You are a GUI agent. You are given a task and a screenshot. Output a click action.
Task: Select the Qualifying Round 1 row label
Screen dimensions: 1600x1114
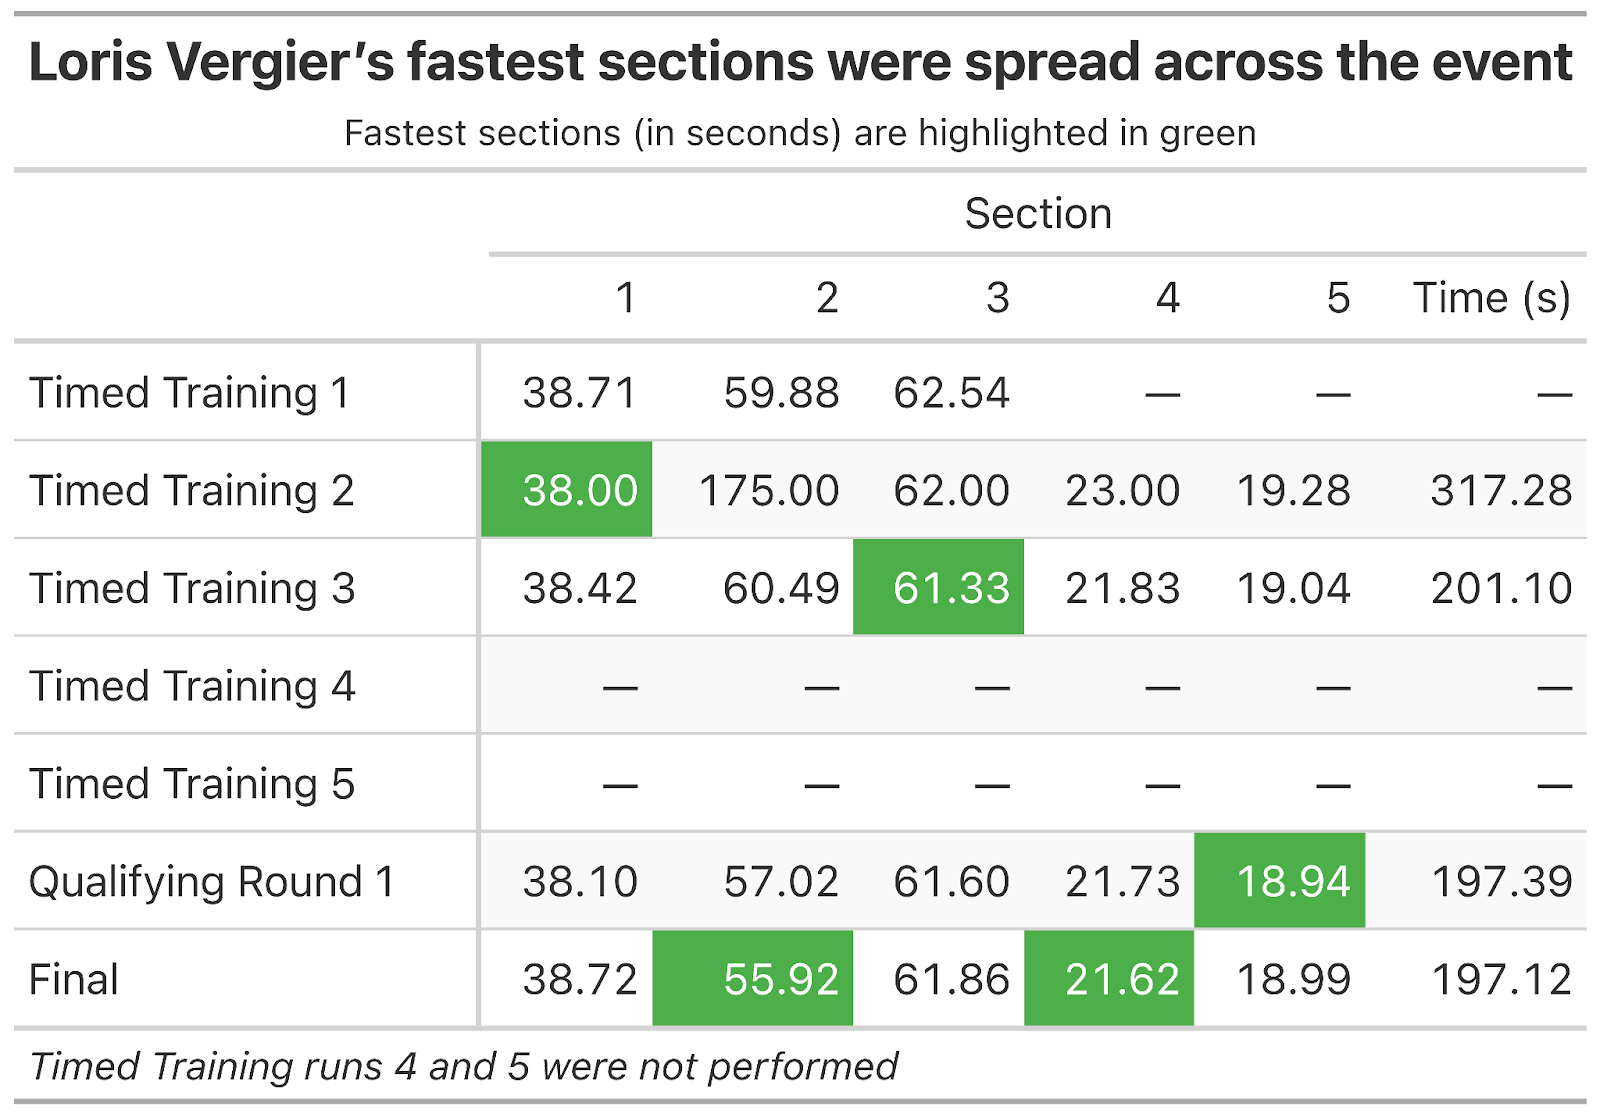[212, 882]
